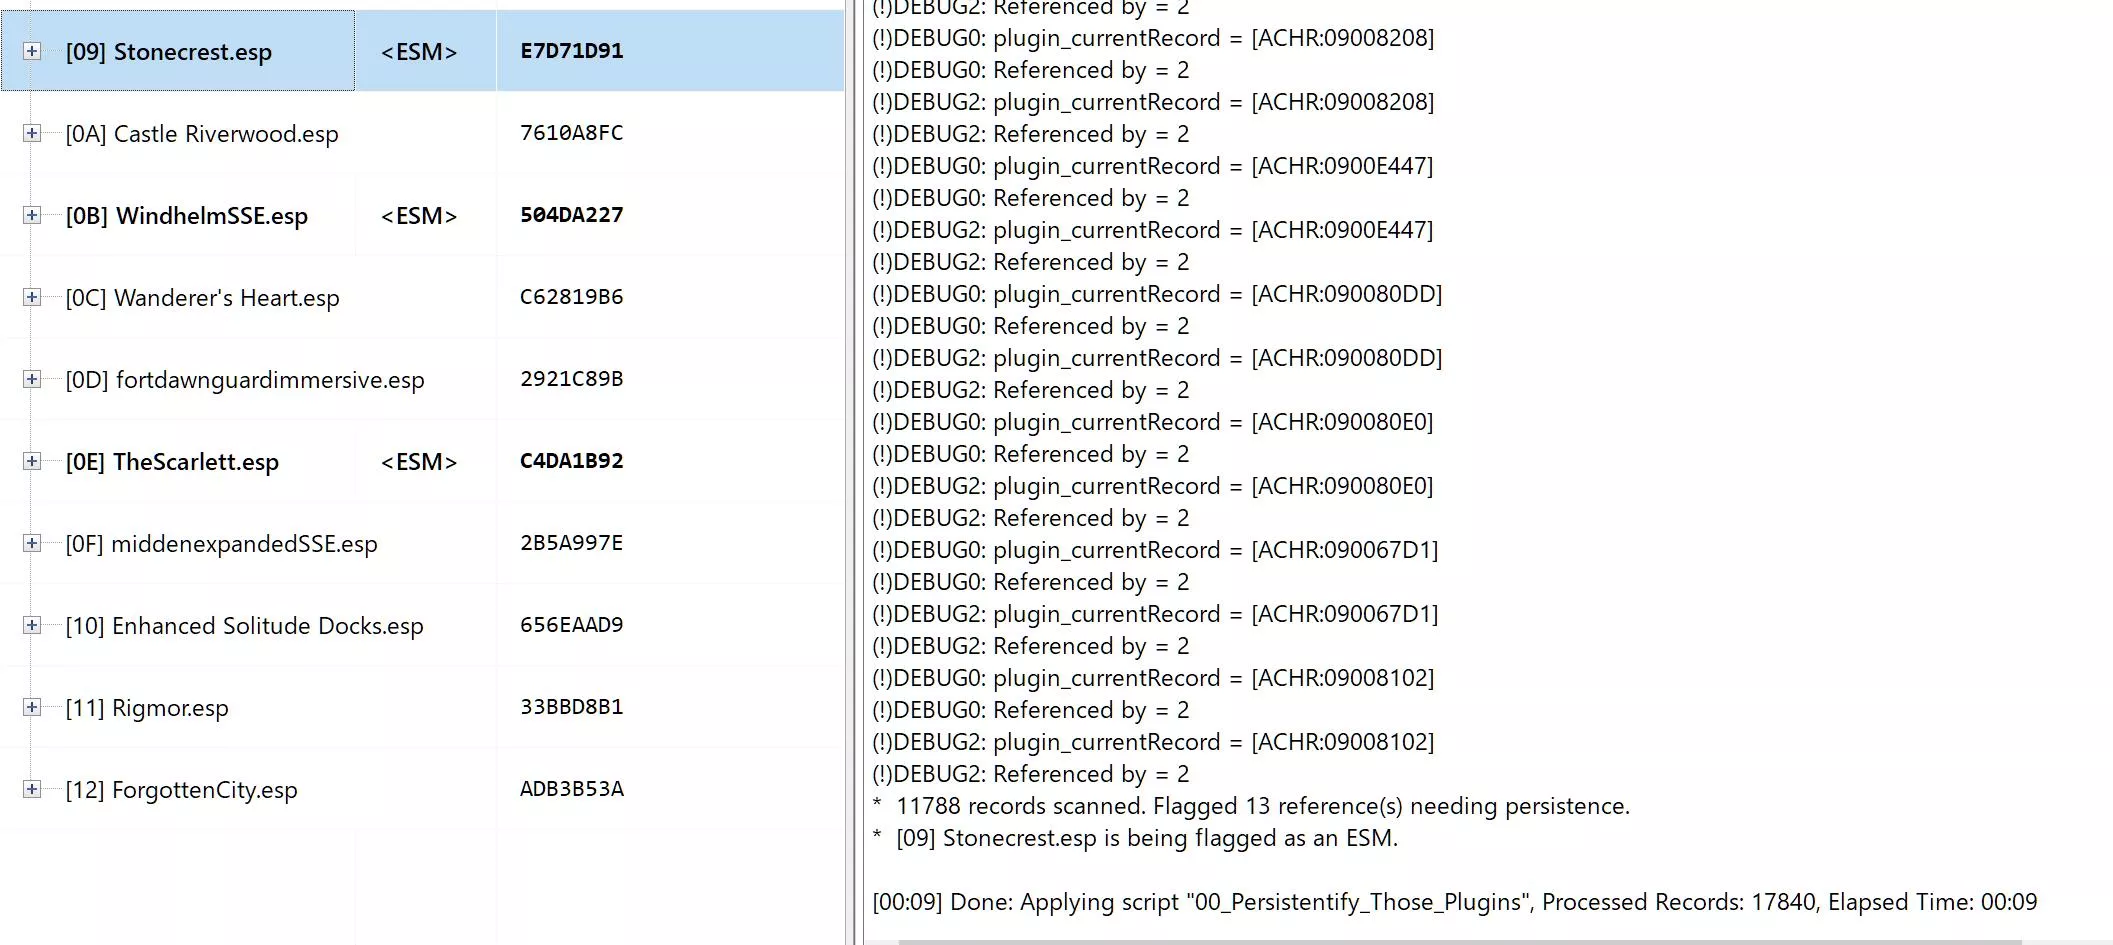
Task: Select the [0E] TheScarlett.esp plugin
Action: pyautogui.click(x=172, y=462)
